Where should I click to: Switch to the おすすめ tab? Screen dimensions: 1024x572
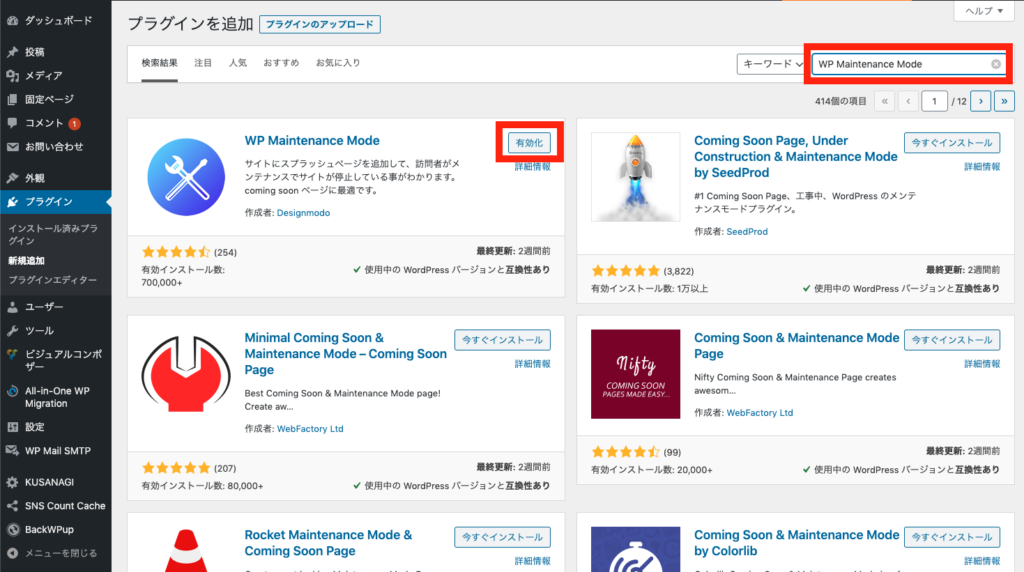pos(281,63)
